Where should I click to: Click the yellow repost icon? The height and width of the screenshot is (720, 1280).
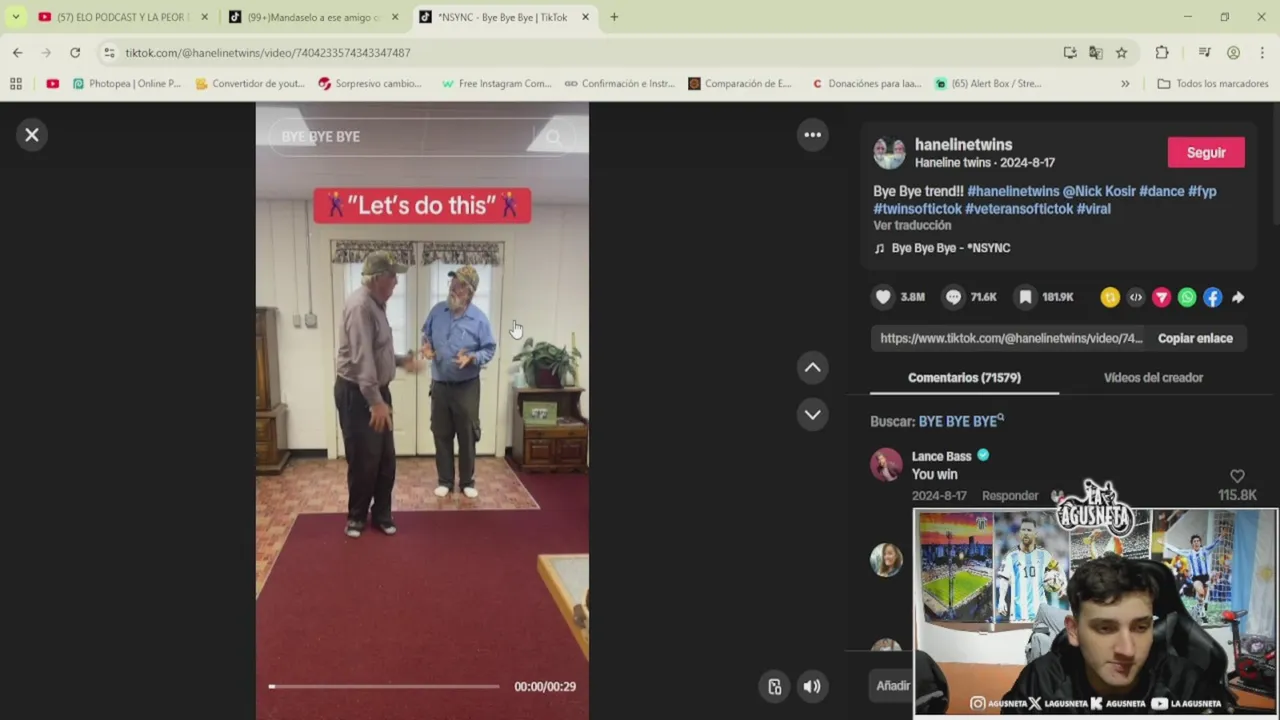[1110, 297]
